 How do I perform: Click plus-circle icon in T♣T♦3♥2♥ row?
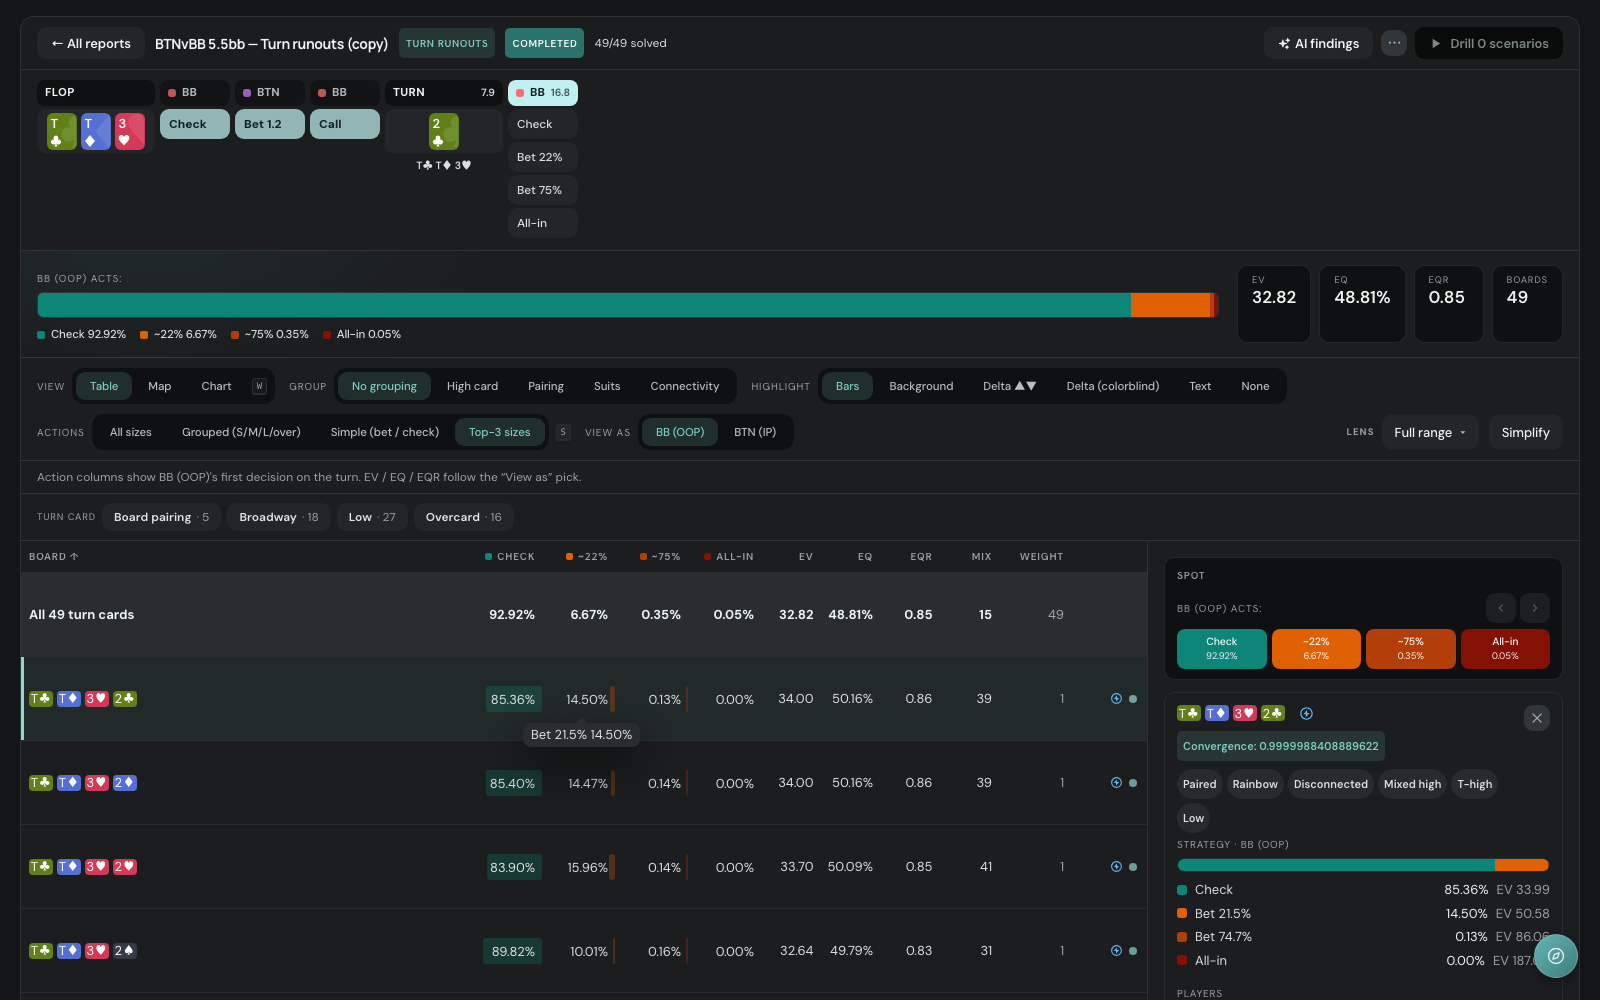tap(1116, 867)
